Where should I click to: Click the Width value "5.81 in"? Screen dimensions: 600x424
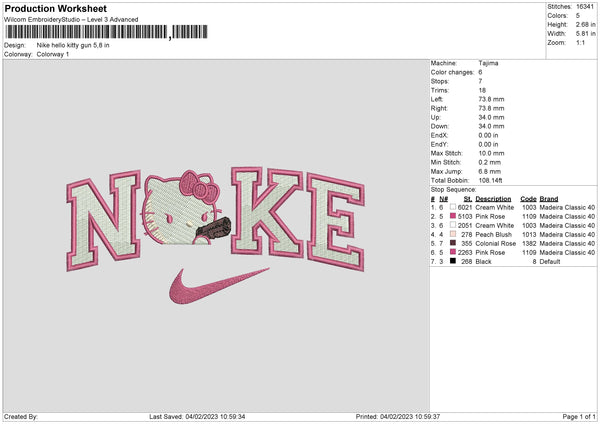click(x=585, y=34)
